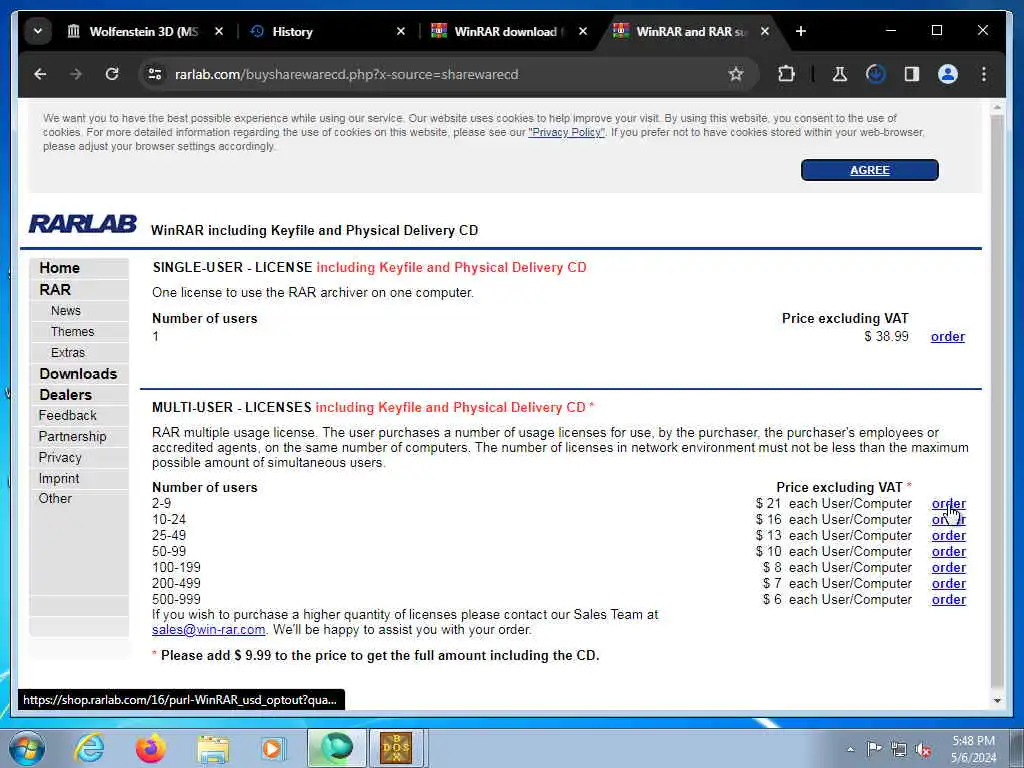1024x768 pixels.
Task: Open the Windows Start orb
Action: 27,748
